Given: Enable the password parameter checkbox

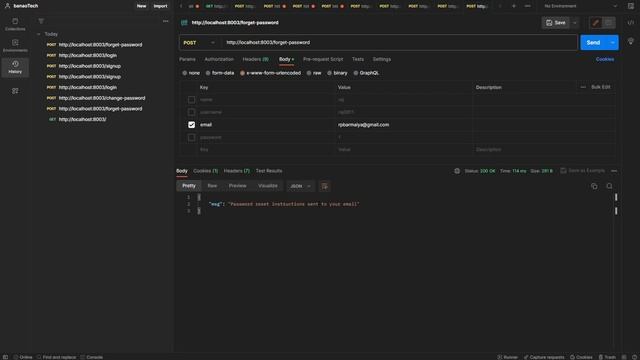Looking at the screenshot, I should pos(191,138).
